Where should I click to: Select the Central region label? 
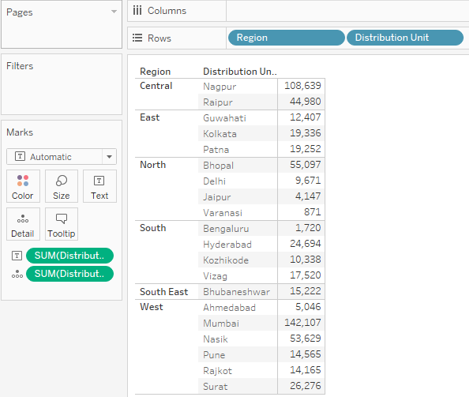click(156, 86)
